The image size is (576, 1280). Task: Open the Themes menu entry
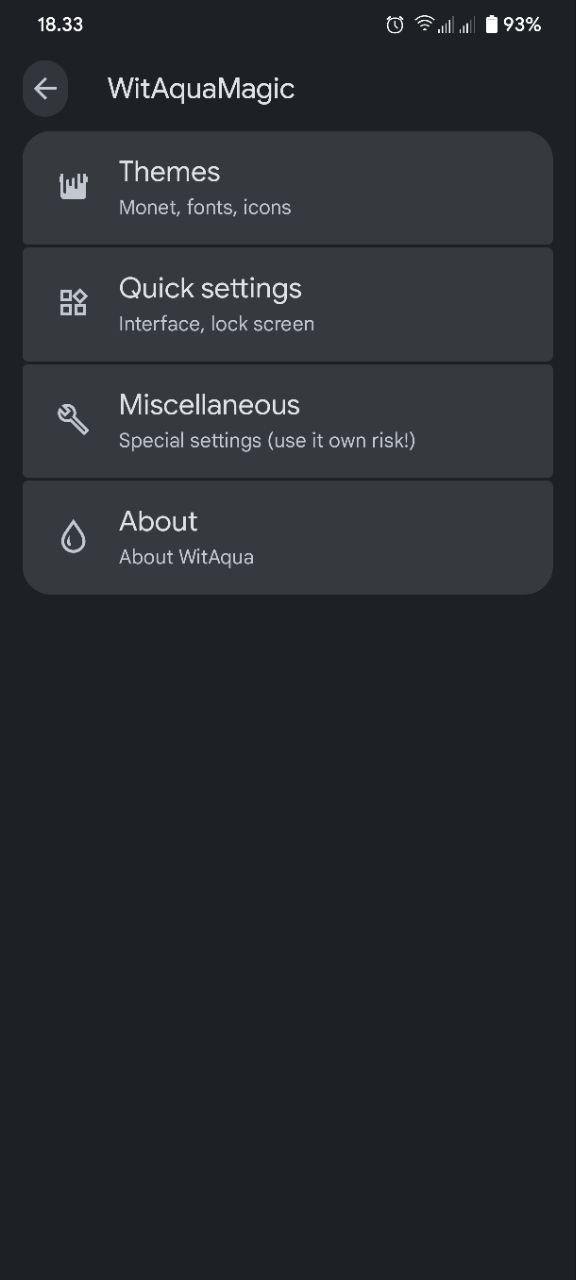[x=288, y=188]
